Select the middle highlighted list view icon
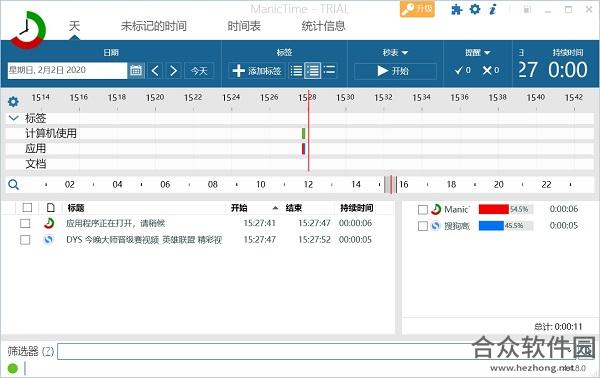 tap(313, 71)
